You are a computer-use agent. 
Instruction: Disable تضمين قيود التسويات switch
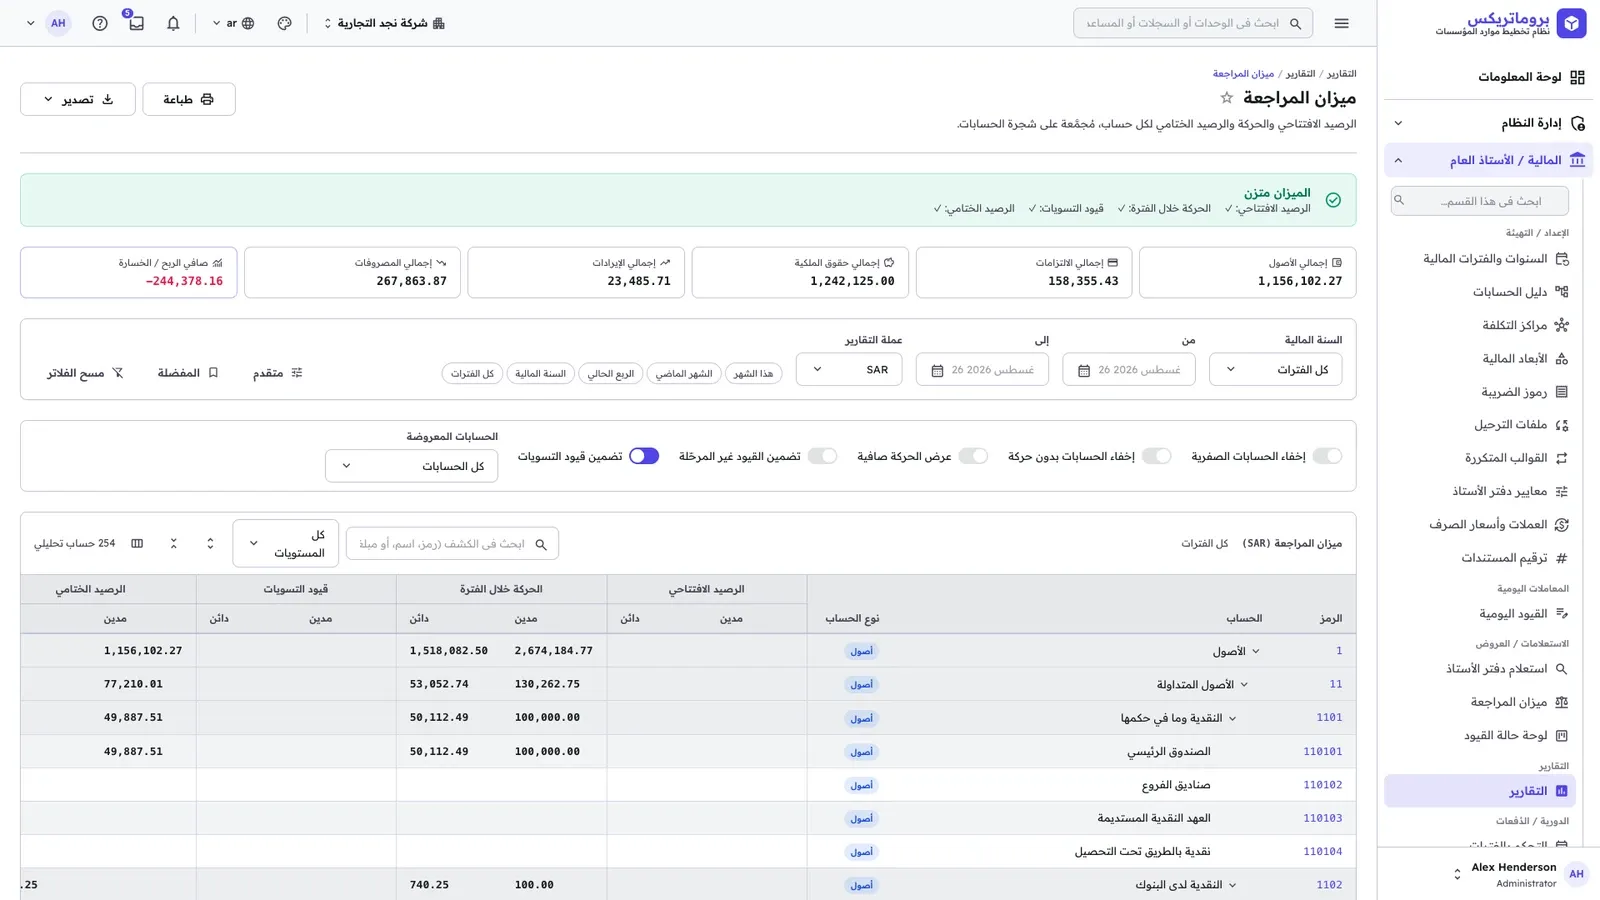click(644, 456)
